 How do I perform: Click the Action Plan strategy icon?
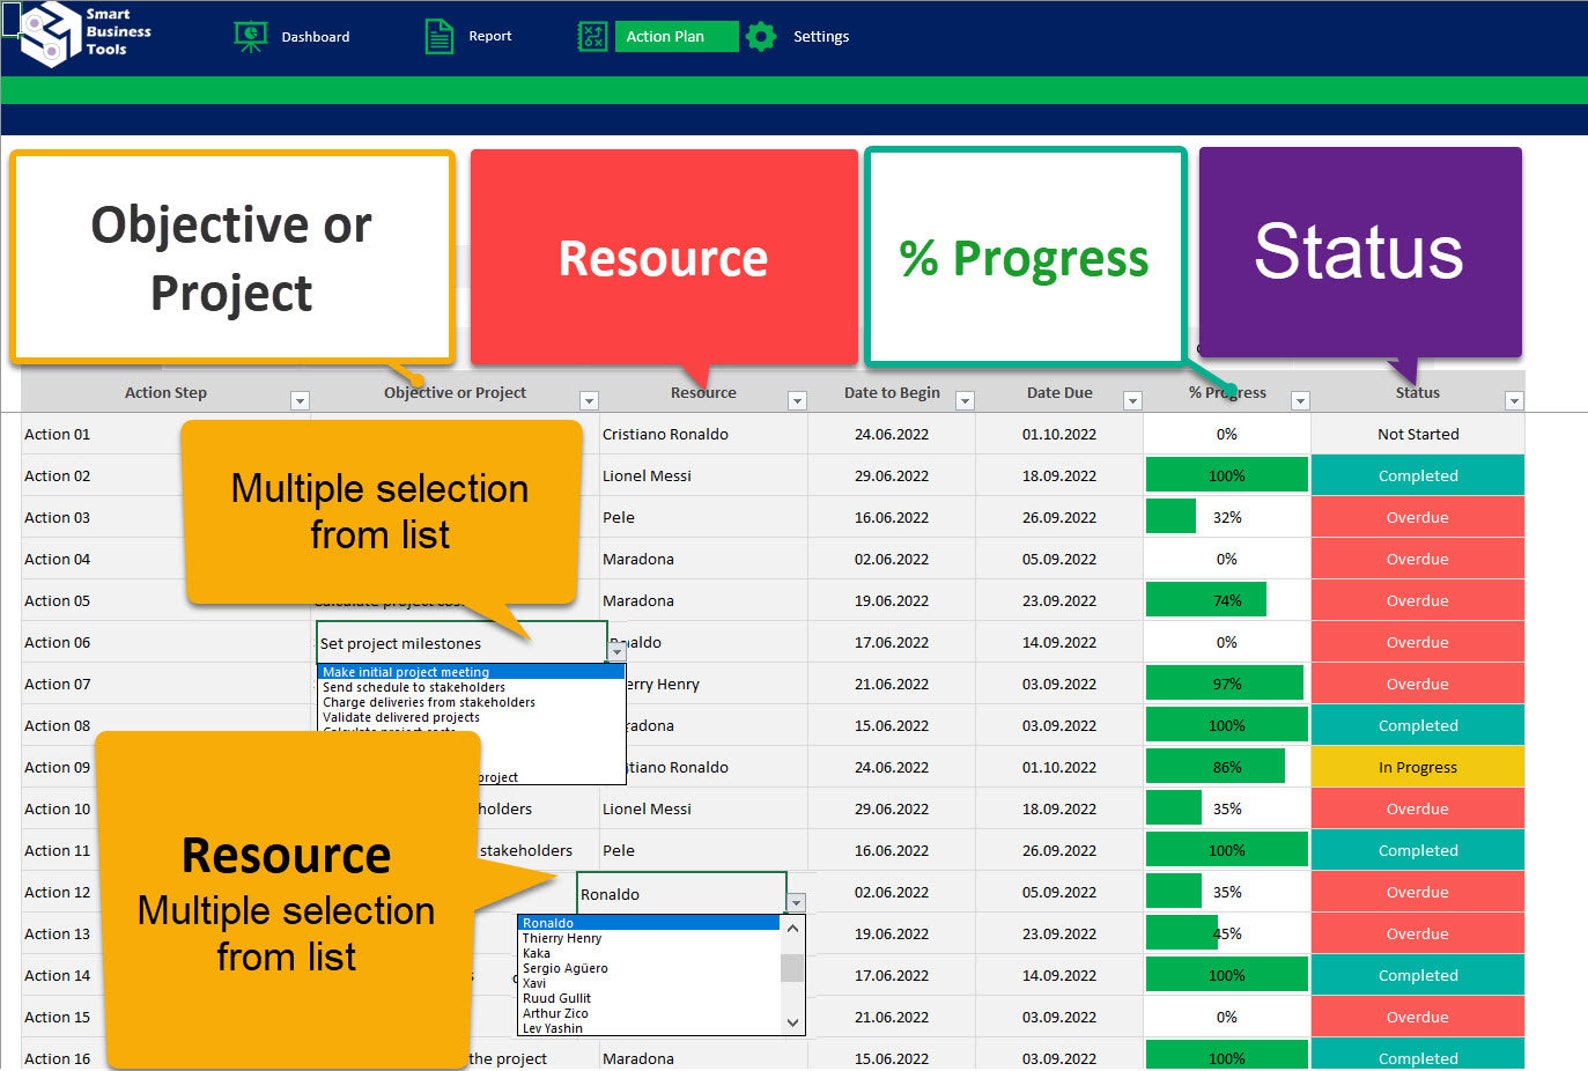[592, 37]
